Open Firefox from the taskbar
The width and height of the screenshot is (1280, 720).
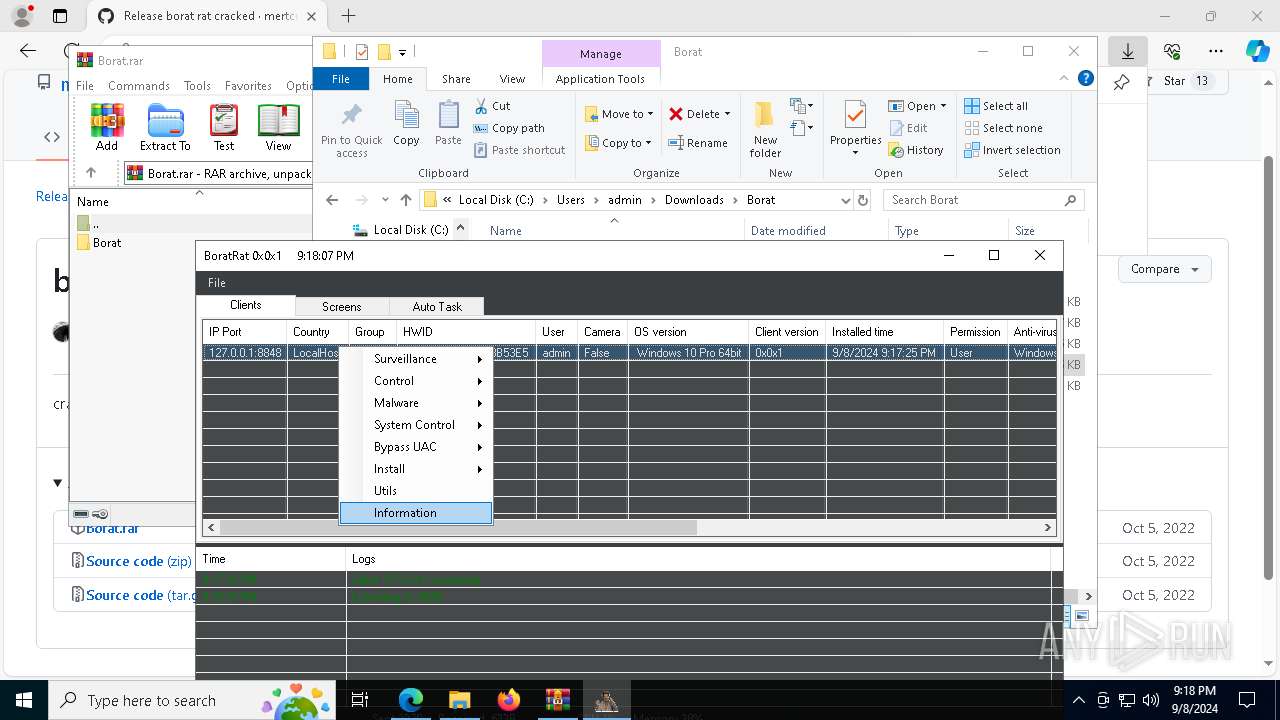coord(509,700)
